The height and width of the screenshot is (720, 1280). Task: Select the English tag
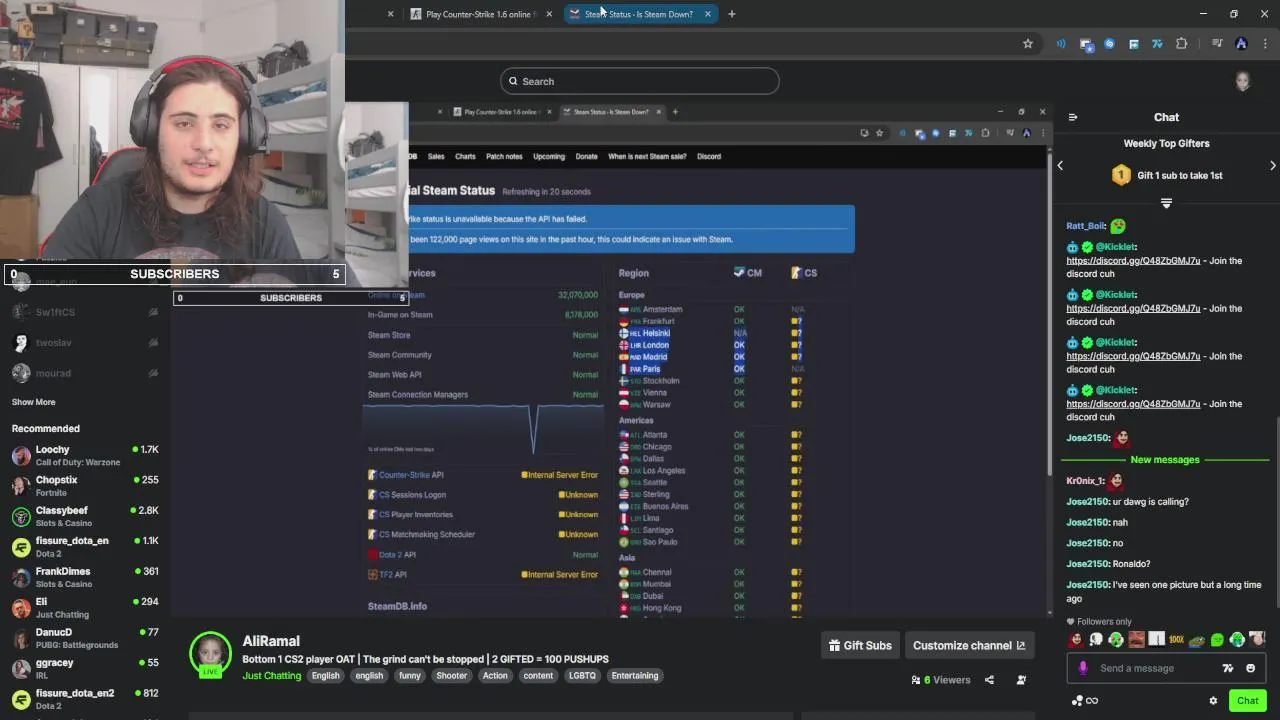coord(325,676)
